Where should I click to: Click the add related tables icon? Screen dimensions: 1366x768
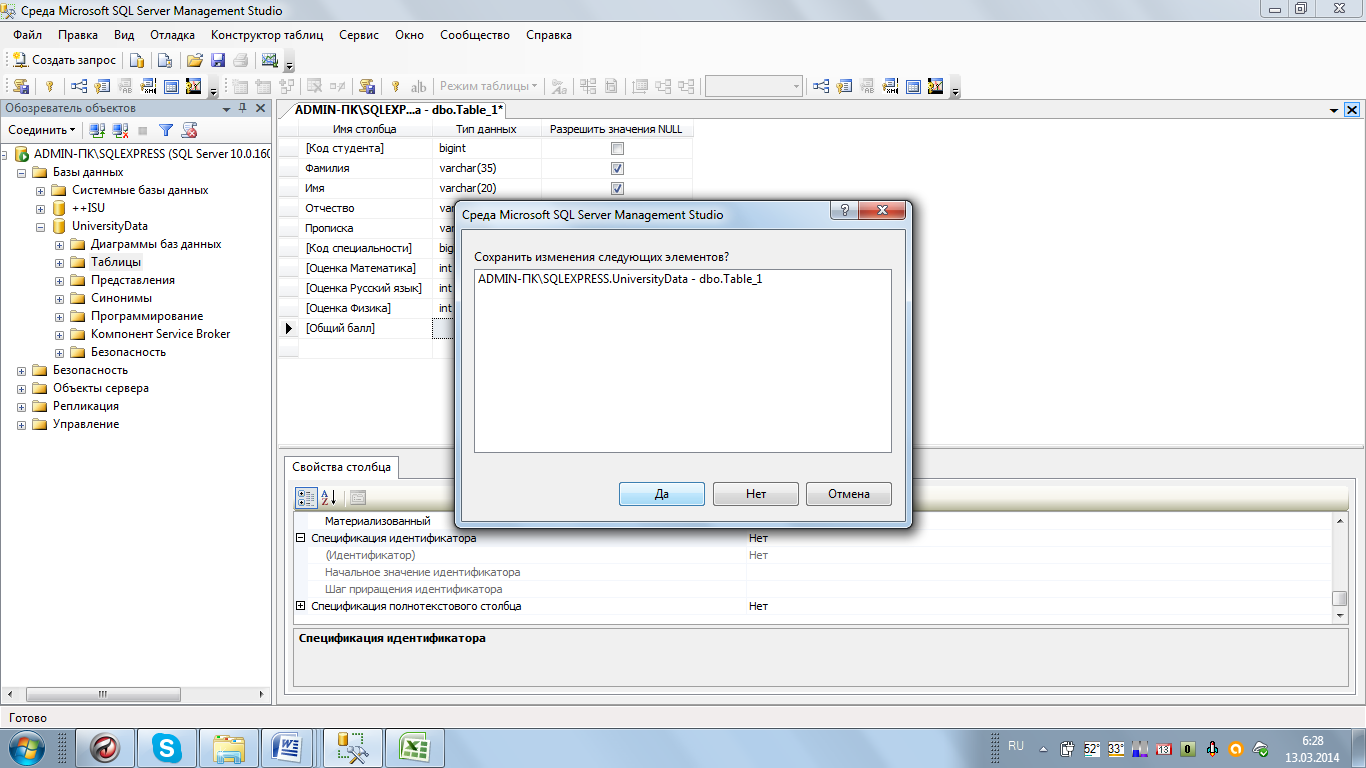click(287, 87)
